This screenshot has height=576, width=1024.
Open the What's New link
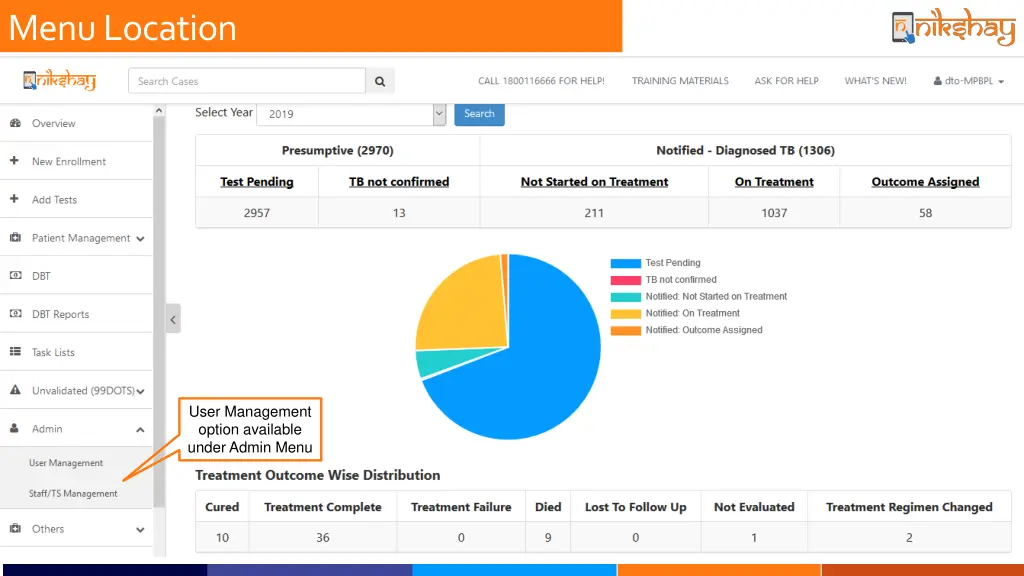click(875, 81)
